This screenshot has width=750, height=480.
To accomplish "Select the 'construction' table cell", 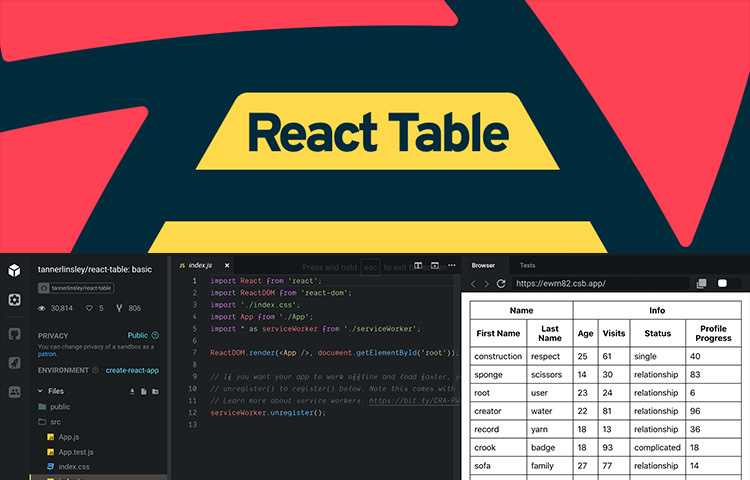I will point(498,357).
